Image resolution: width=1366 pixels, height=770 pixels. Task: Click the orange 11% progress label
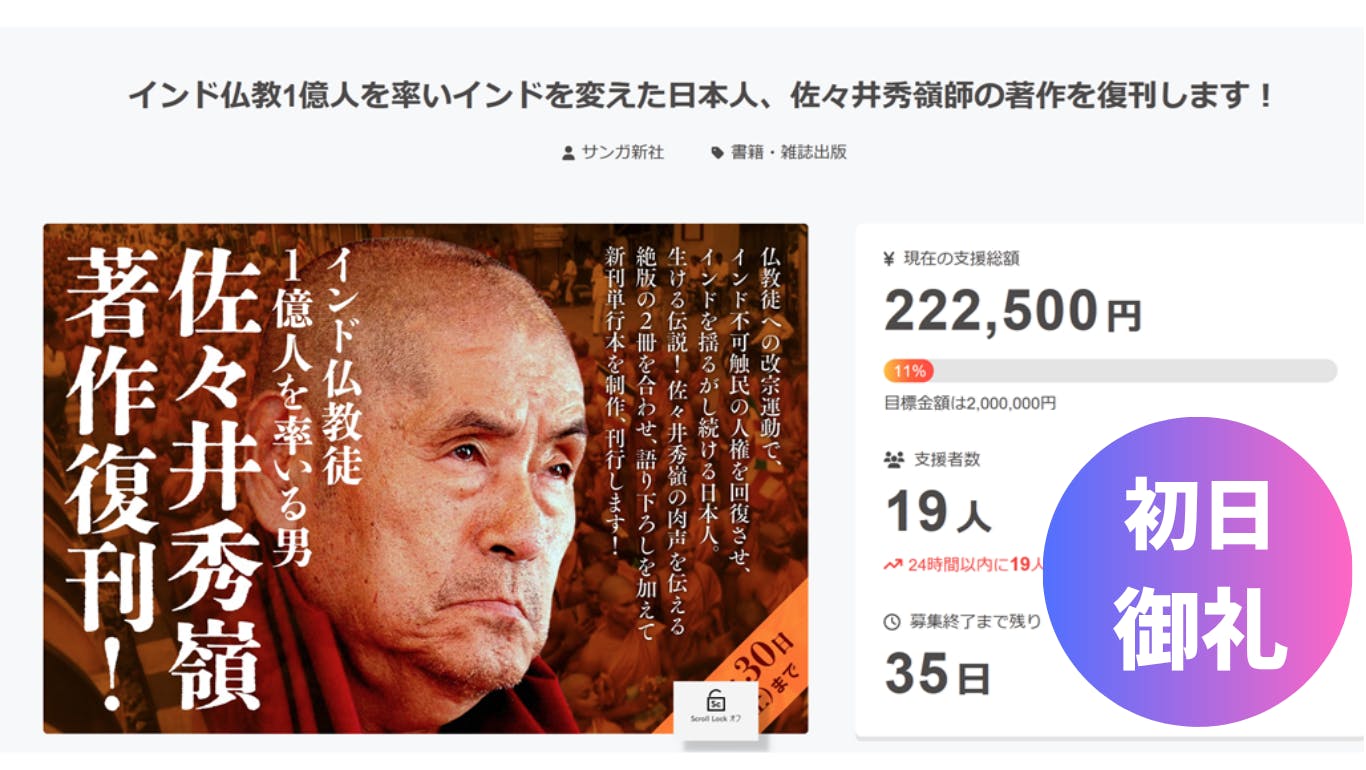(909, 371)
